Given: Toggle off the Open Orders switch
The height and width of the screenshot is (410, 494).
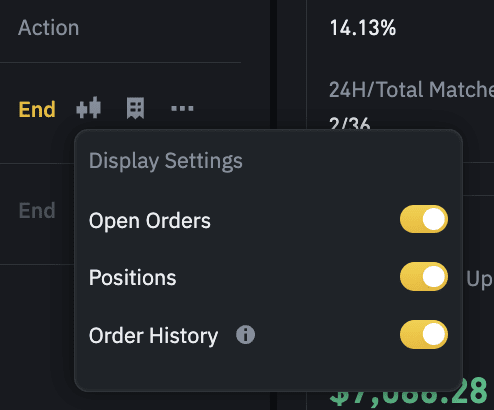Looking at the screenshot, I should point(424,219).
